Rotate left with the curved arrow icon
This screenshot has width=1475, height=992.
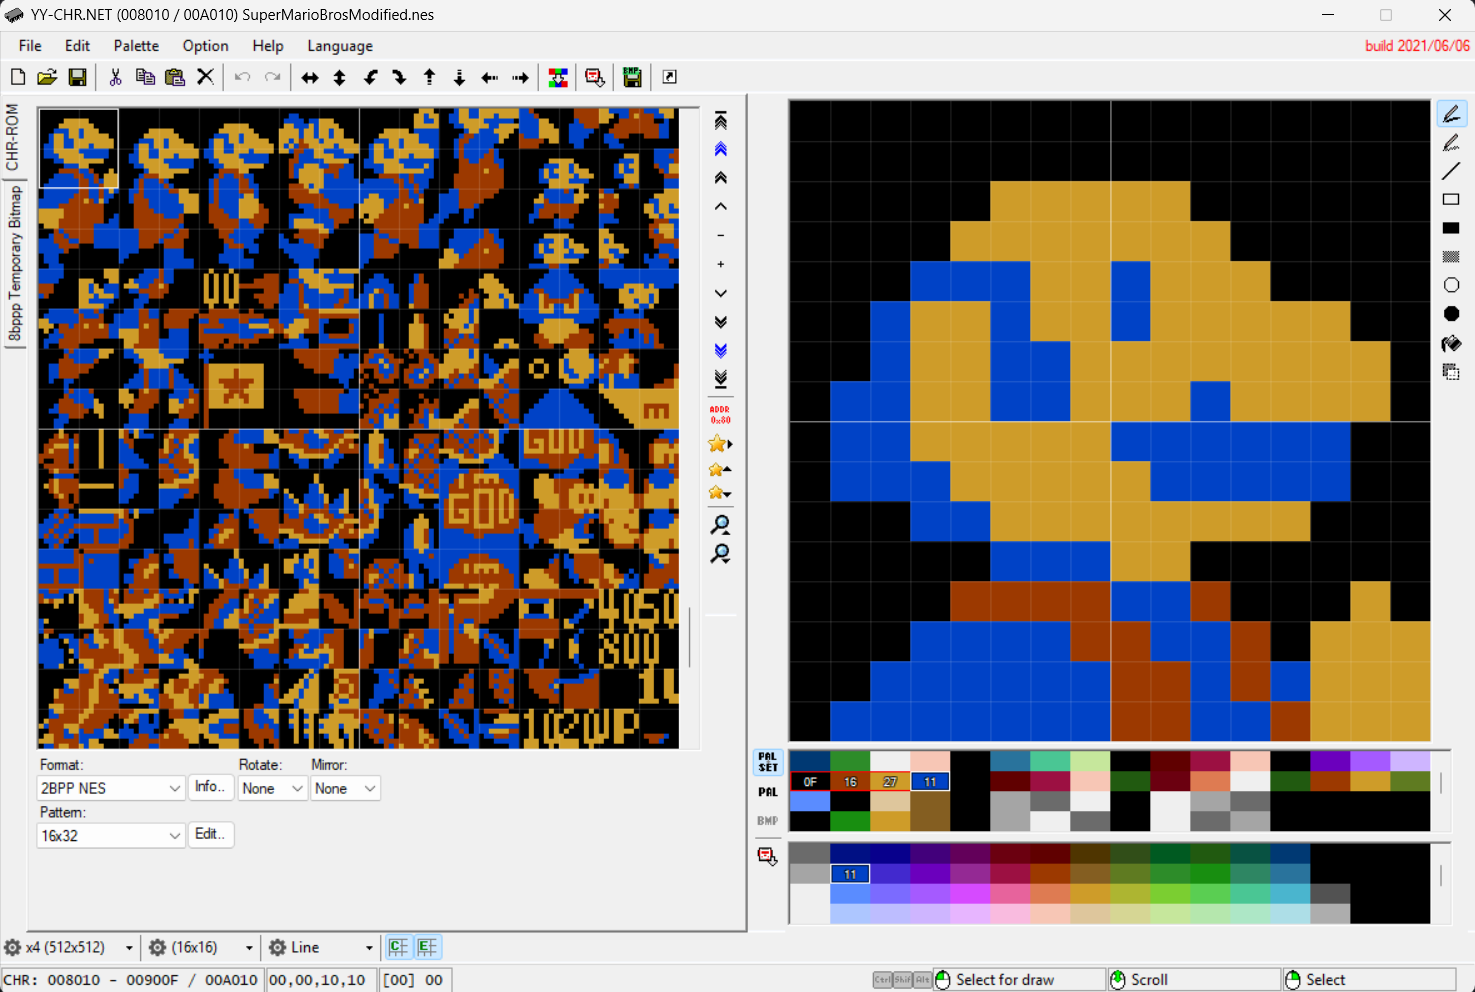pyautogui.click(x=370, y=77)
